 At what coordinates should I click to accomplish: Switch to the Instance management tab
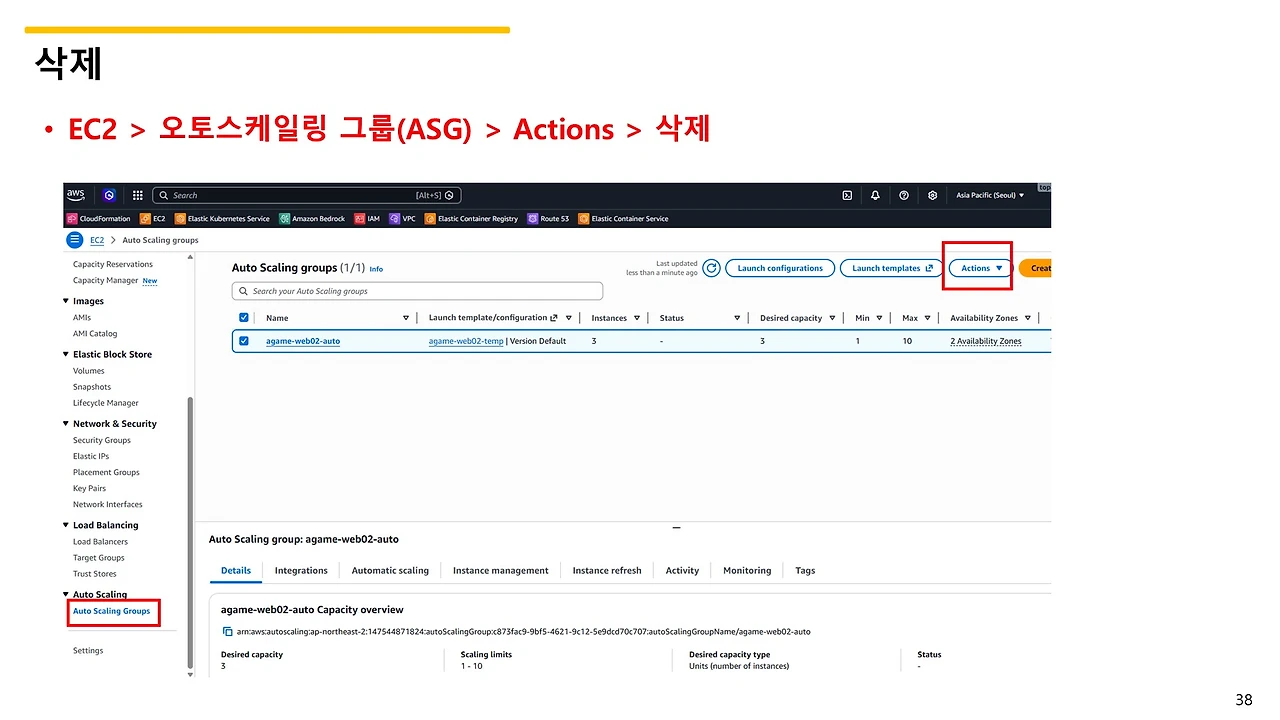click(501, 571)
